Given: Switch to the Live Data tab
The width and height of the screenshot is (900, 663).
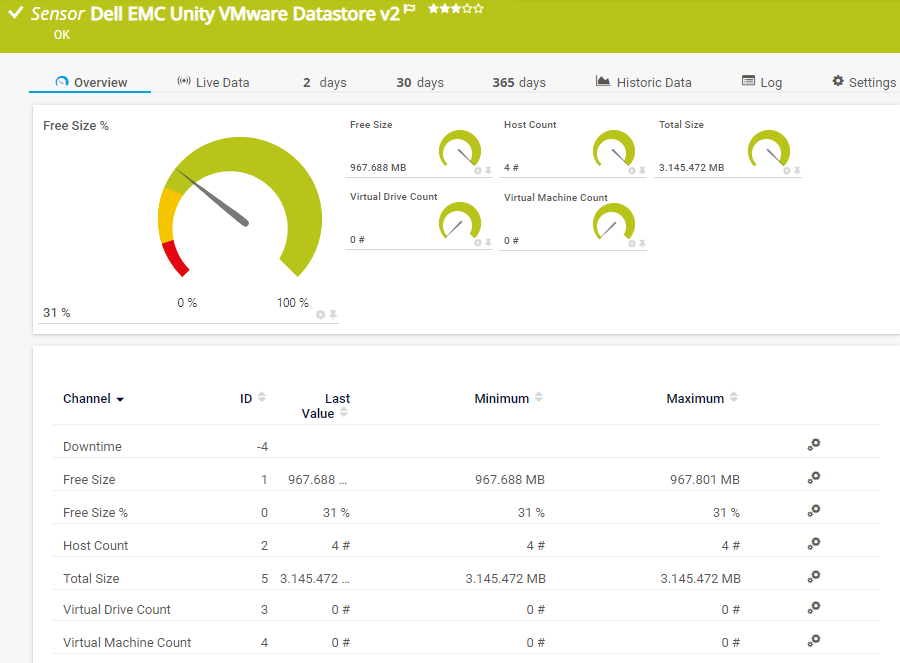Looking at the screenshot, I should tap(213, 82).
